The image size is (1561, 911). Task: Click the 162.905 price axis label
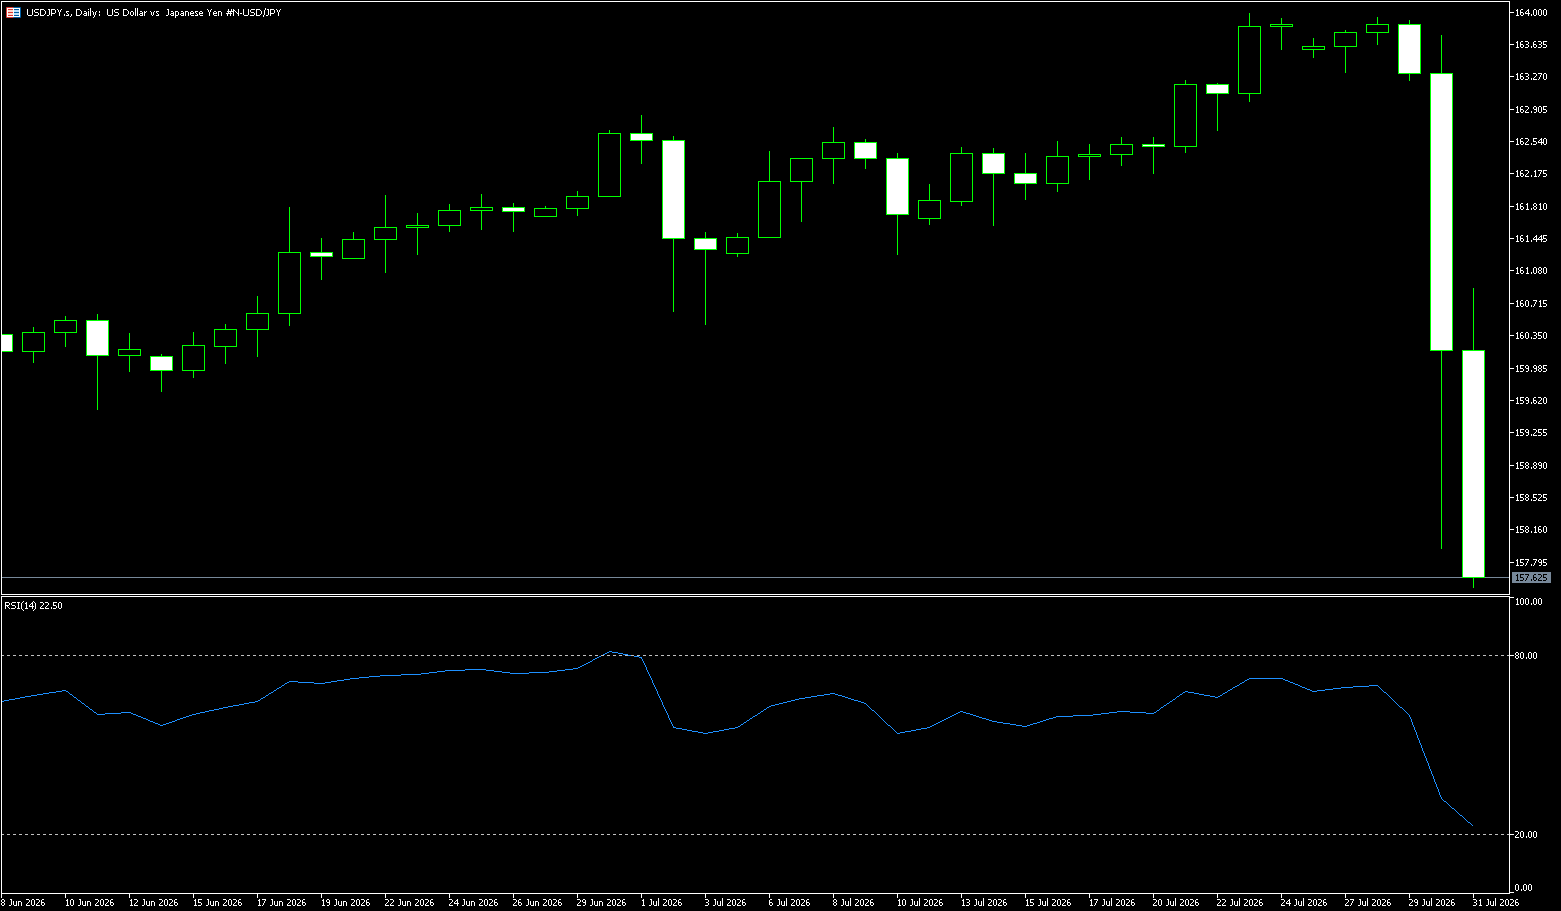pos(1532,109)
